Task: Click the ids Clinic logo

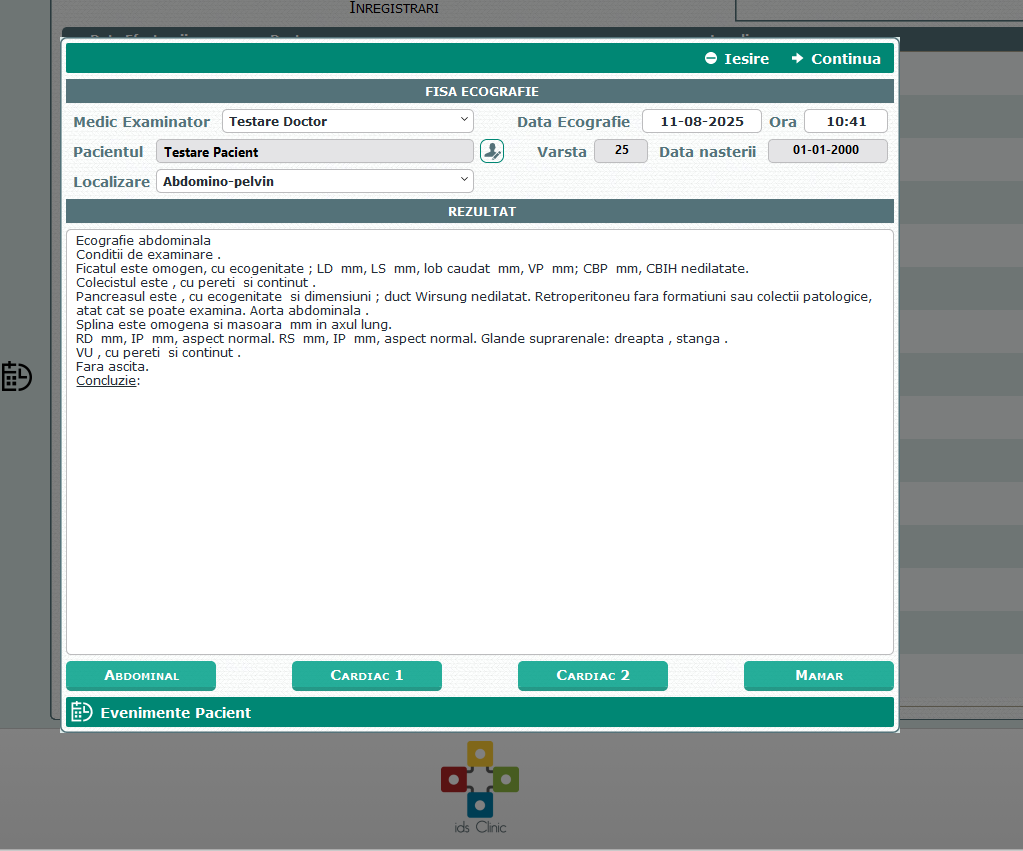Action: pyautogui.click(x=480, y=787)
